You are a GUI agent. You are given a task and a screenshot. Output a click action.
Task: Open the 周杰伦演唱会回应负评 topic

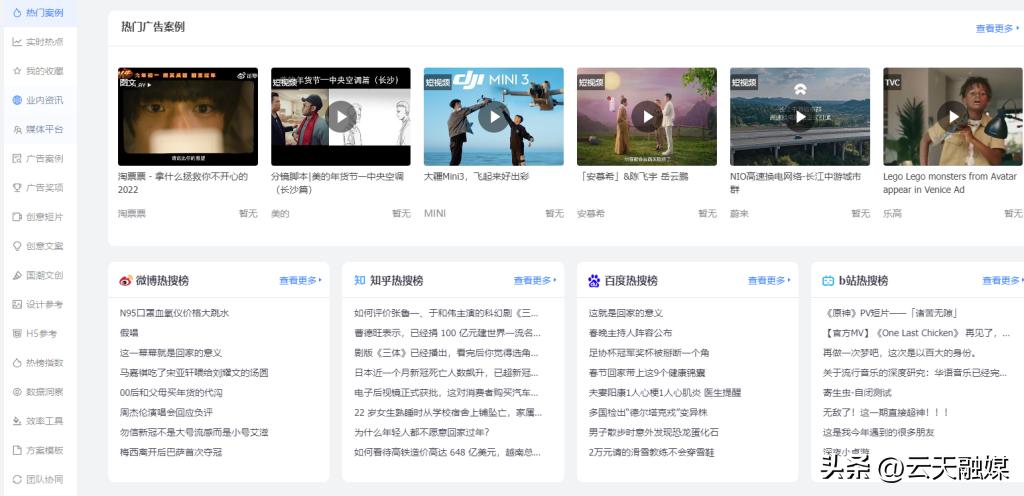pos(166,412)
